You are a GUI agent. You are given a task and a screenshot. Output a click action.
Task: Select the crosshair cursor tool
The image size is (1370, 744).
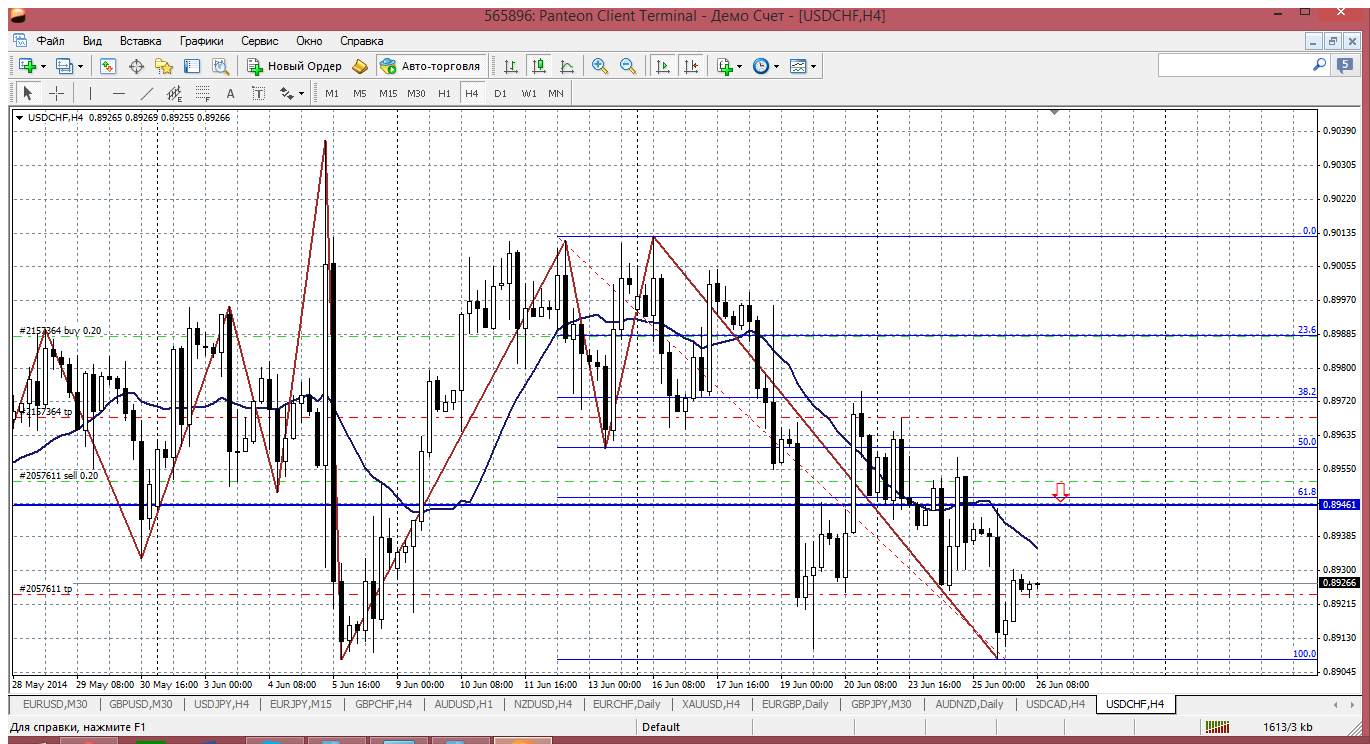pyautogui.click(x=57, y=93)
